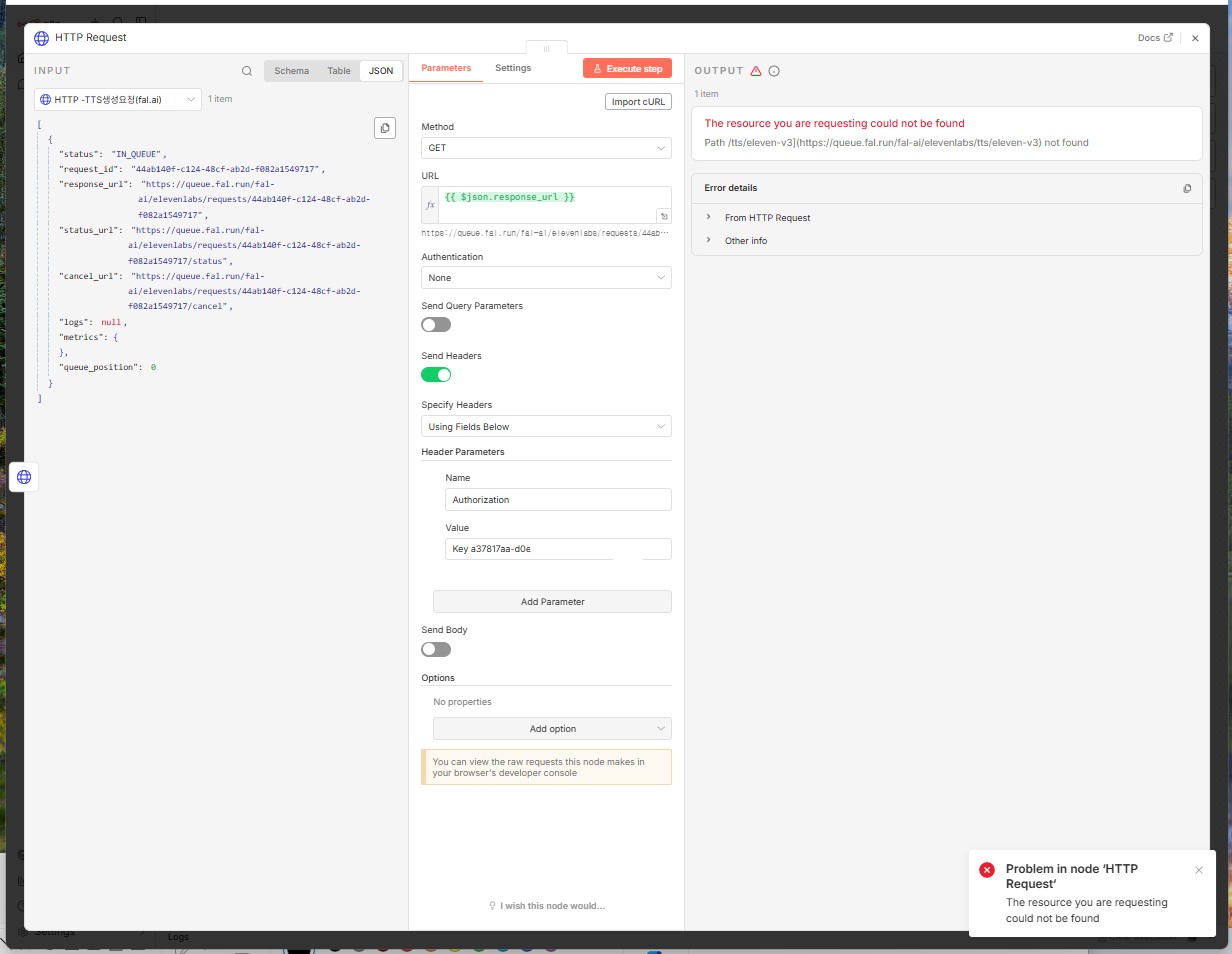The width and height of the screenshot is (1232, 954).
Task: Search the input data with magnifier icon
Action: click(247, 71)
